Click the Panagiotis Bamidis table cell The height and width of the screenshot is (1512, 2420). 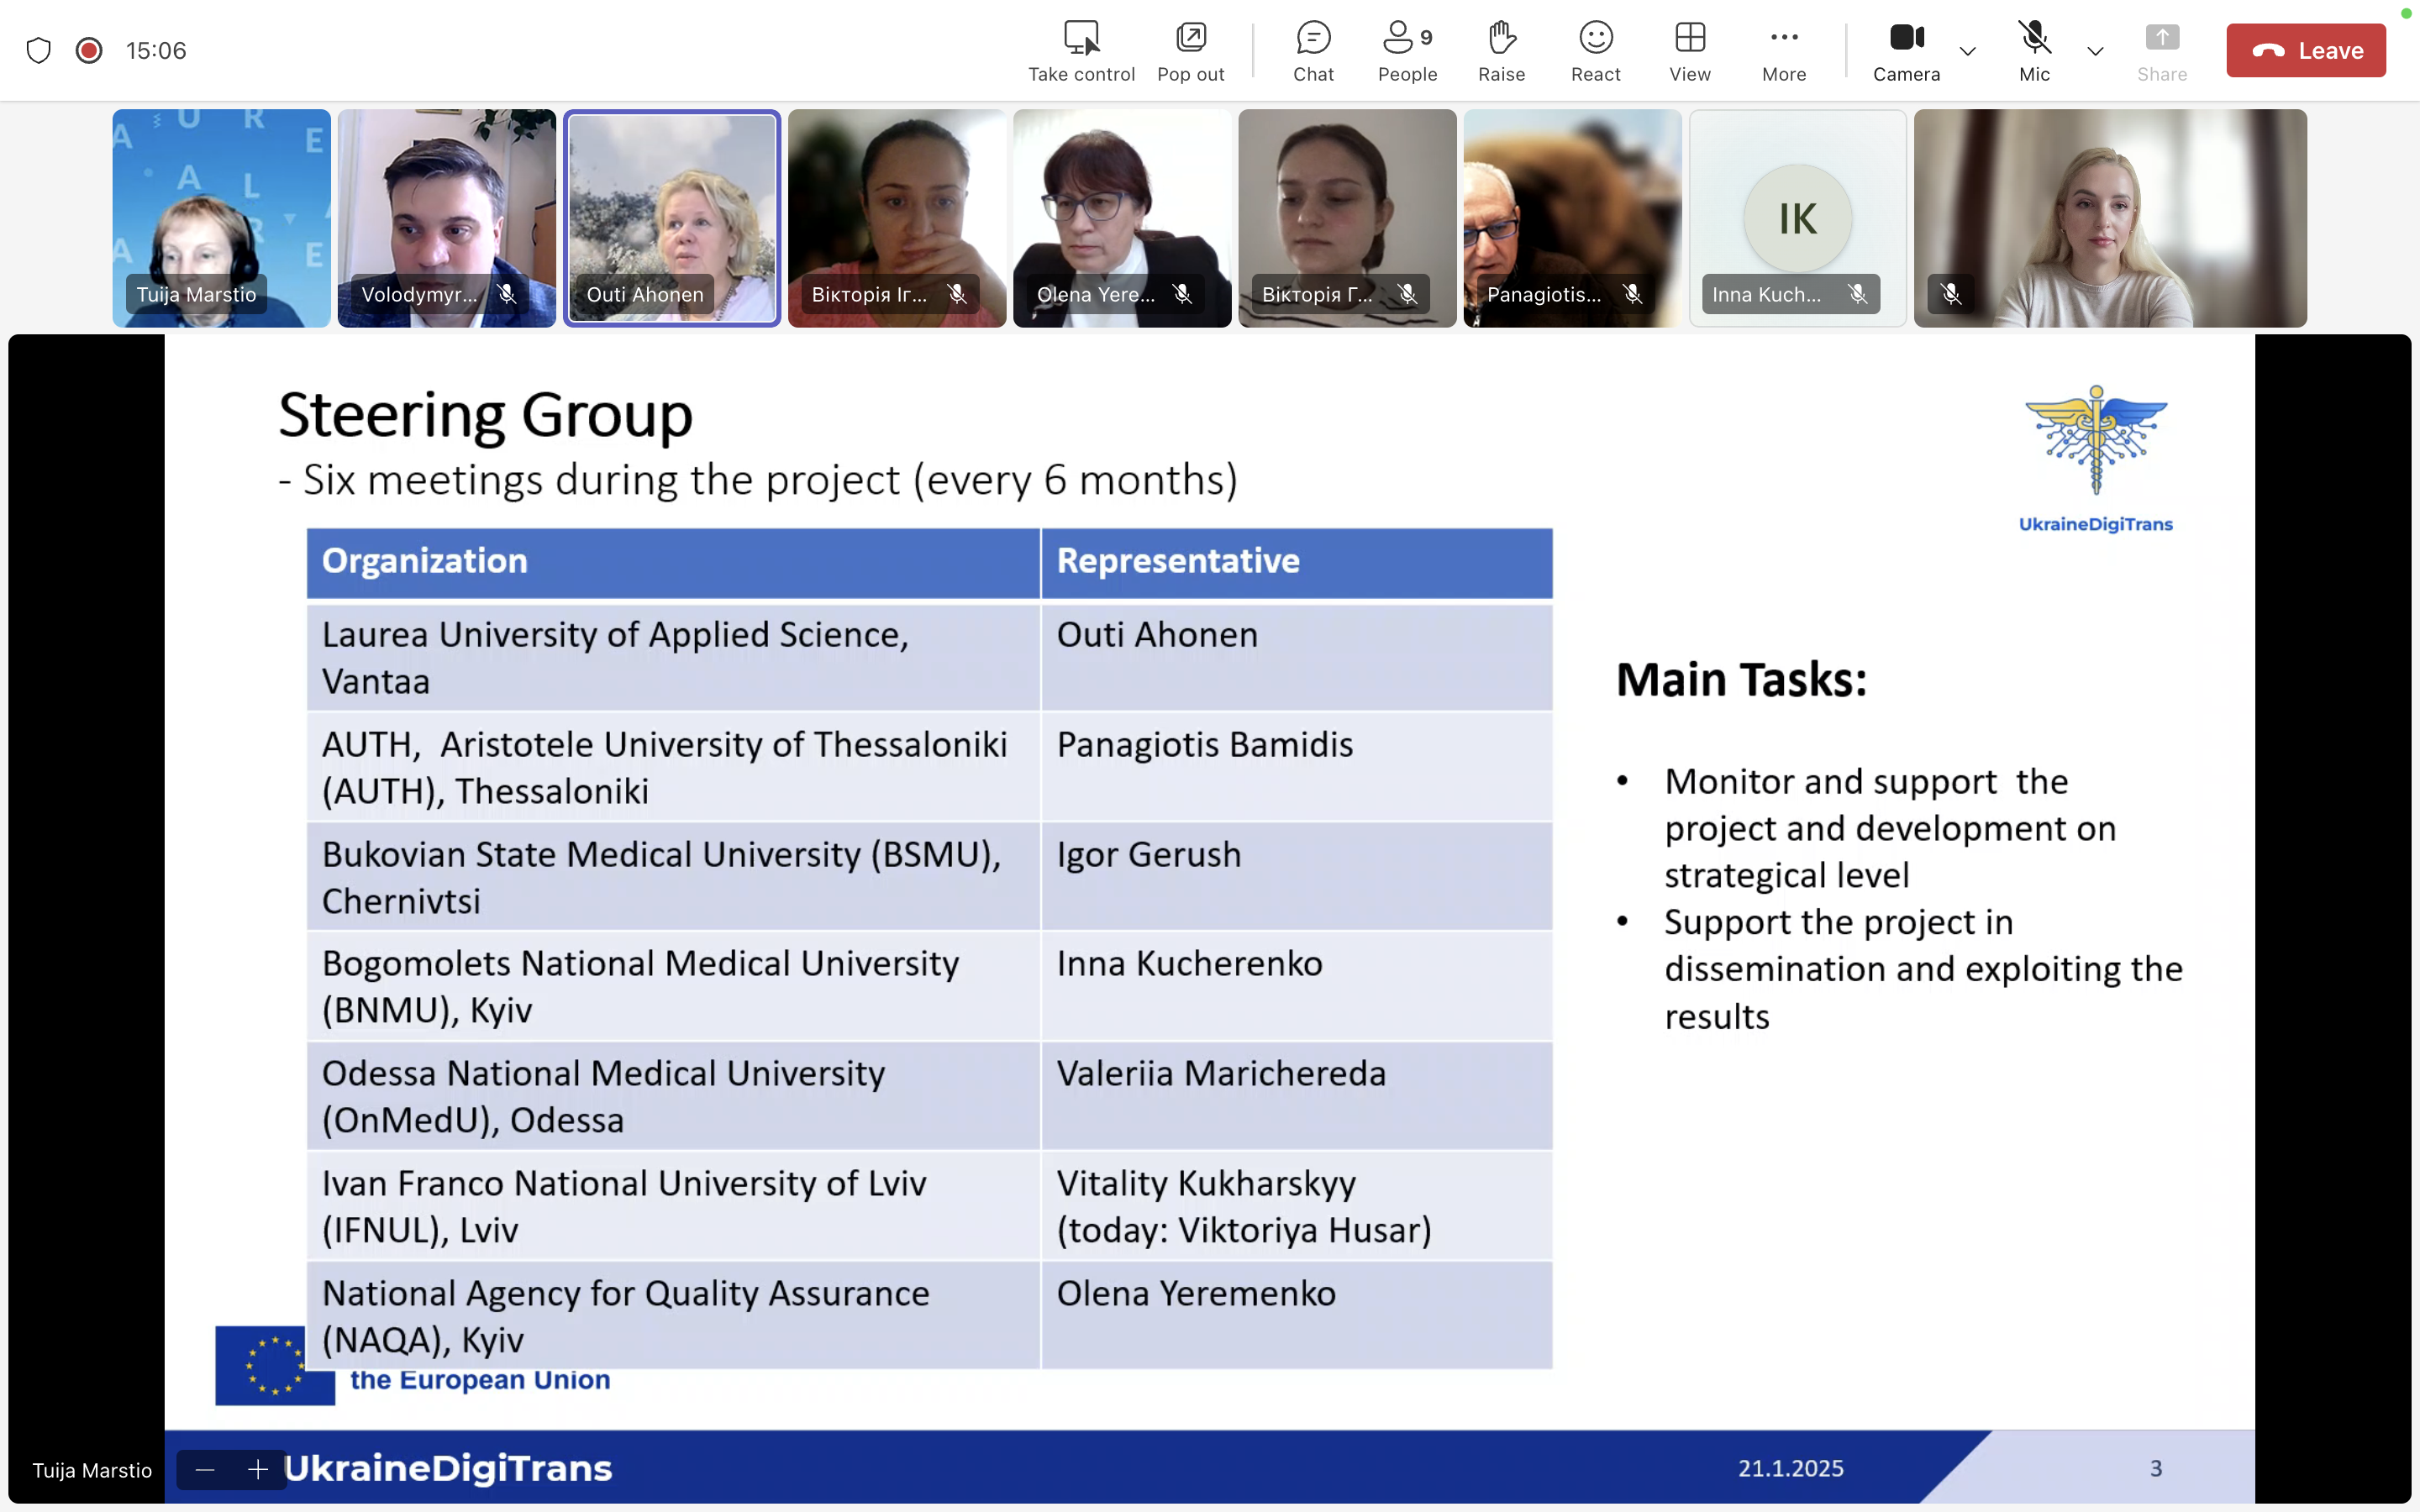point(1297,767)
